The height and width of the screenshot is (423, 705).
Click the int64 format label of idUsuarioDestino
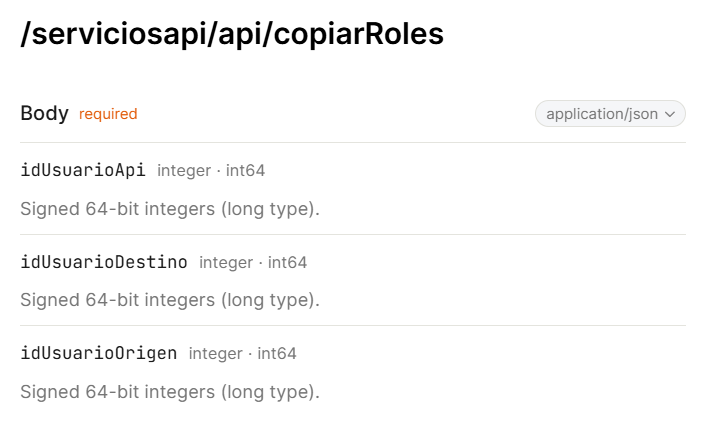click(x=287, y=263)
